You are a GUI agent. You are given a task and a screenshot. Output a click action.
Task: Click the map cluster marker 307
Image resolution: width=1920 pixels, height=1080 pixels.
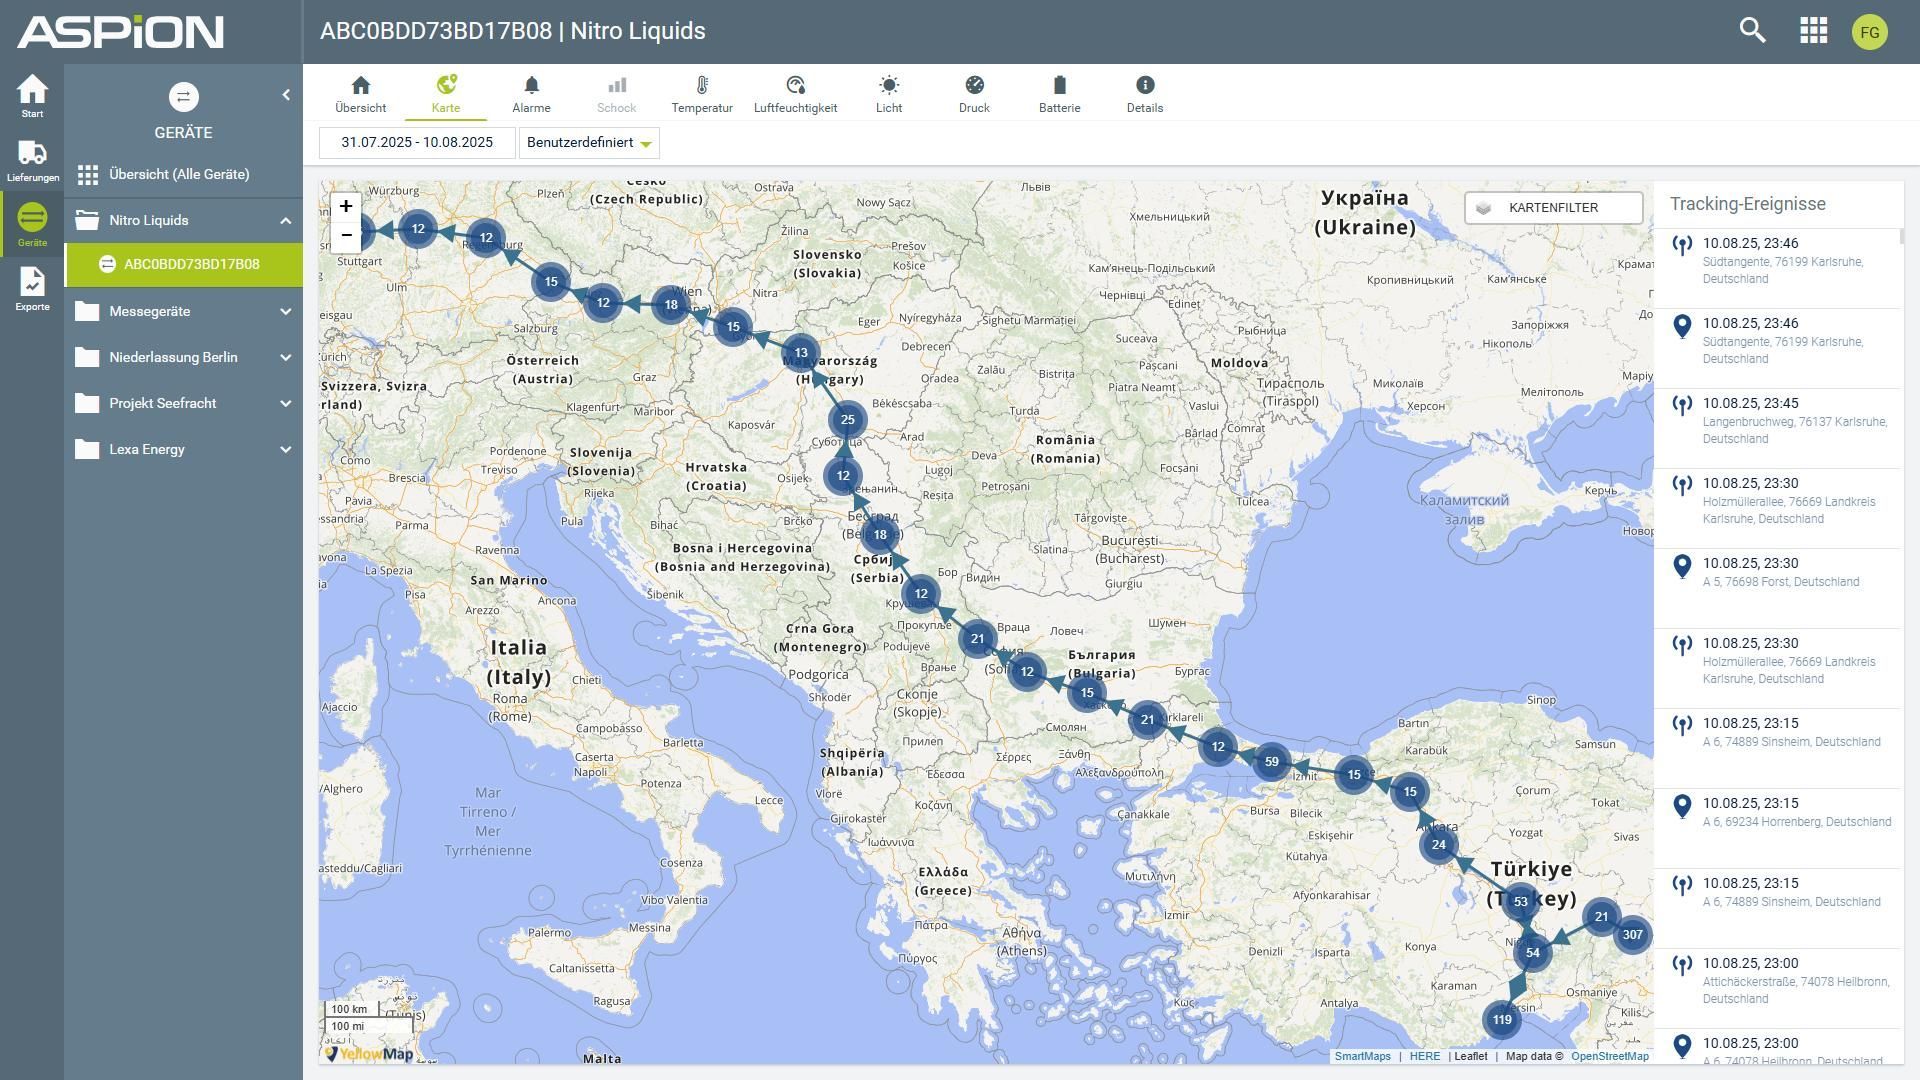(1632, 935)
